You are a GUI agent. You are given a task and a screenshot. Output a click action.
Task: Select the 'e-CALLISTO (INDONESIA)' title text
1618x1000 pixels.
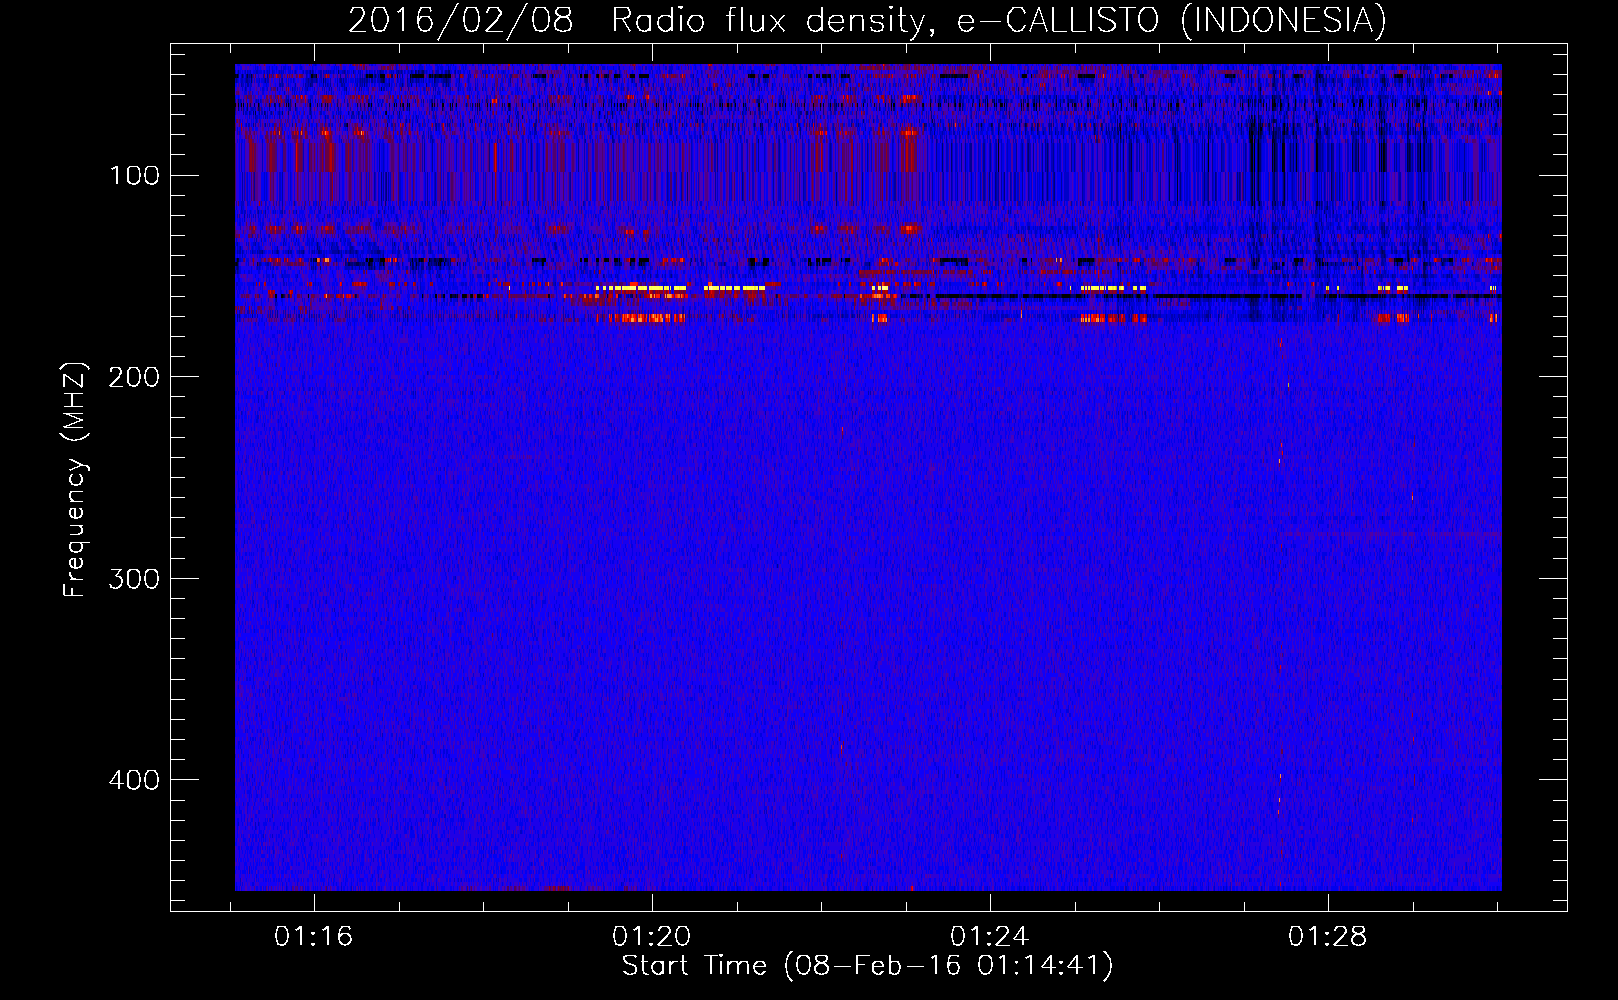click(x=1172, y=20)
